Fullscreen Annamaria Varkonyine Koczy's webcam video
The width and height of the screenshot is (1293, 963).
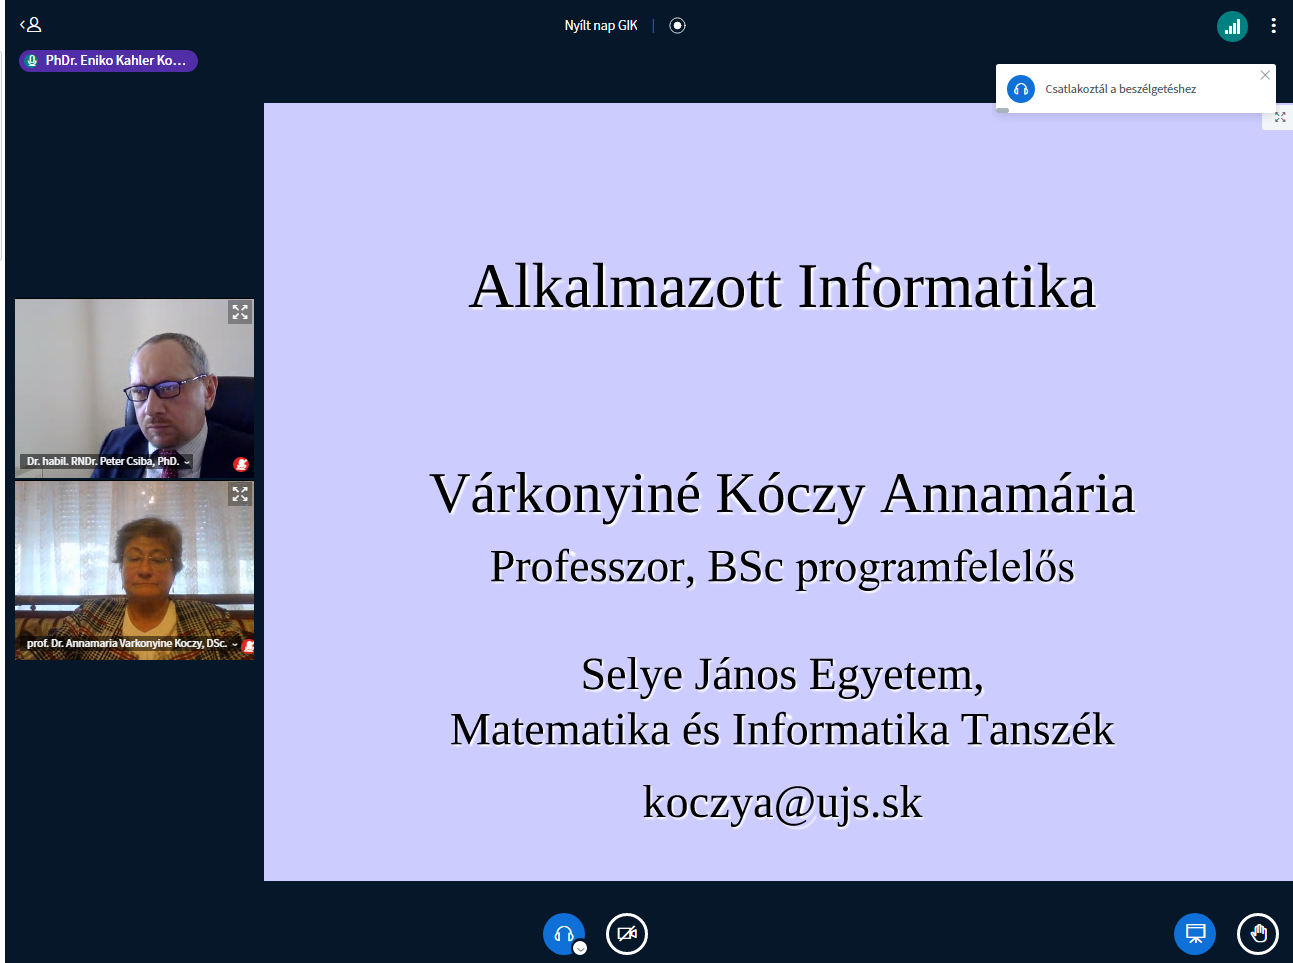[x=240, y=494]
